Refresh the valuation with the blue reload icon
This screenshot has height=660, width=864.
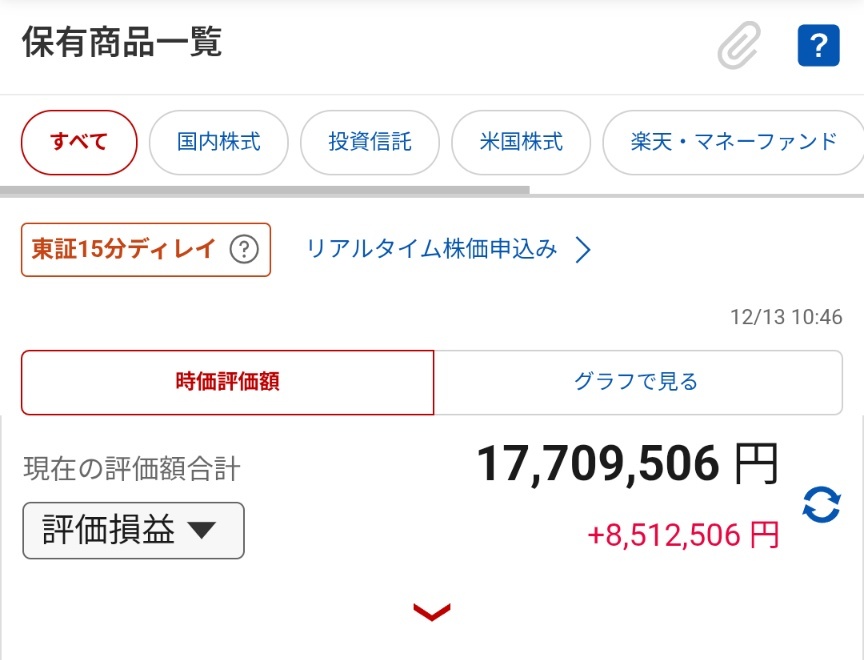coord(821,504)
